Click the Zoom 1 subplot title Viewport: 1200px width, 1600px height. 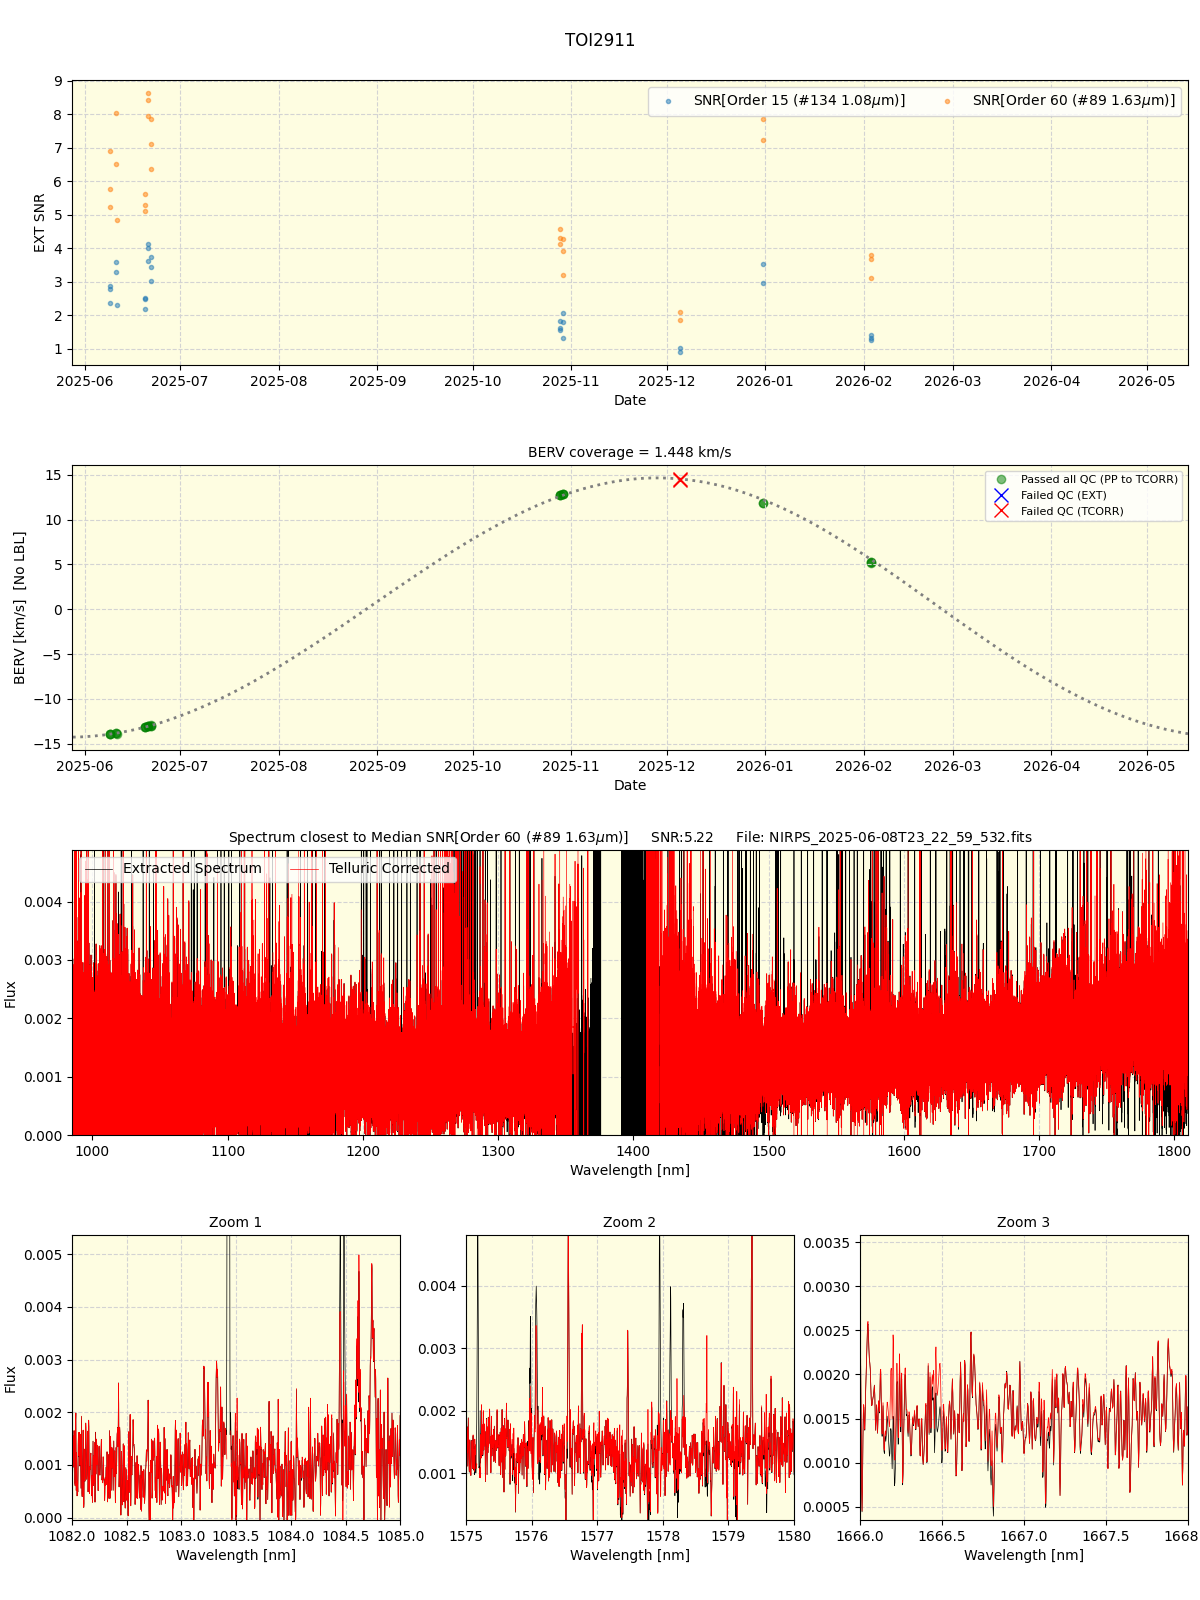point(236,1222)
